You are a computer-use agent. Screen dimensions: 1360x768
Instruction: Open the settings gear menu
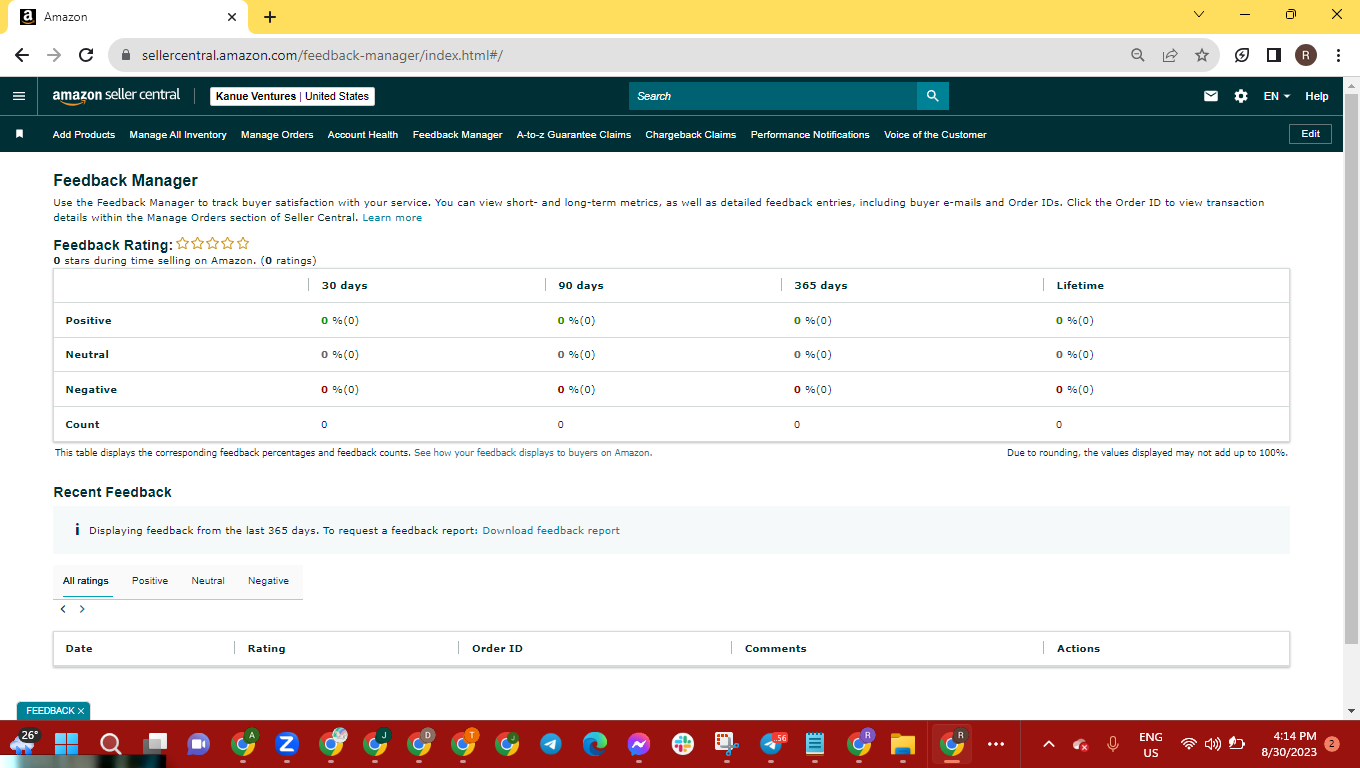click(x=1241, y=96)
